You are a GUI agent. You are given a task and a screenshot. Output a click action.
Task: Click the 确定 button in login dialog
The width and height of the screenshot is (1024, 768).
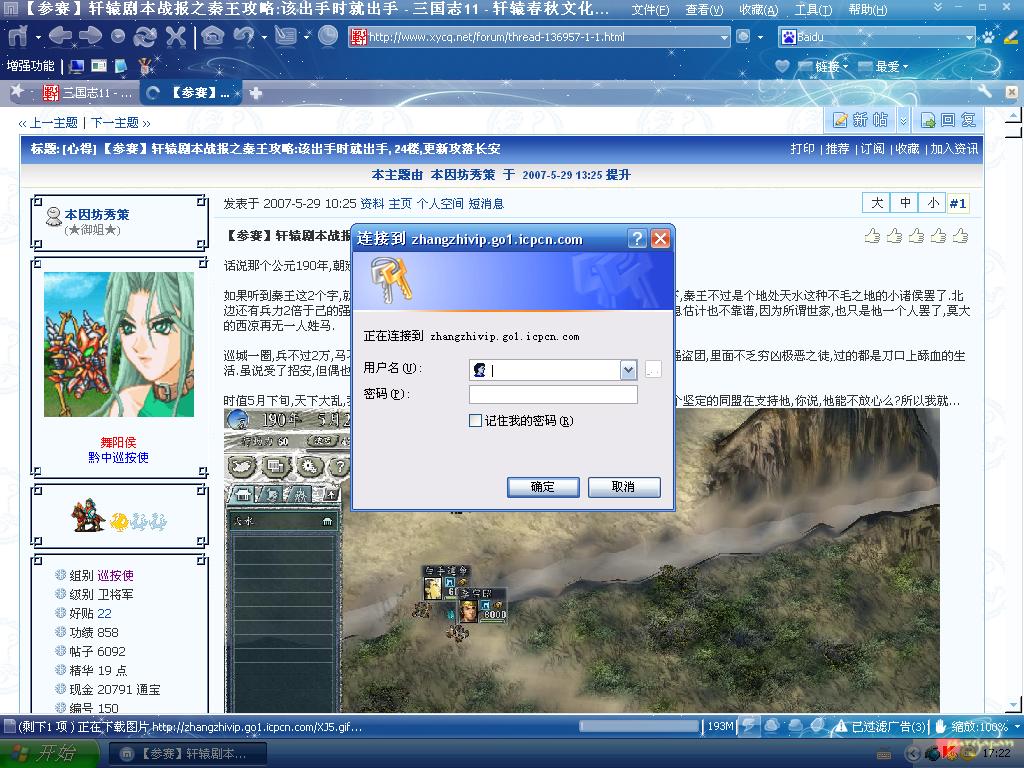coord(543,487)
